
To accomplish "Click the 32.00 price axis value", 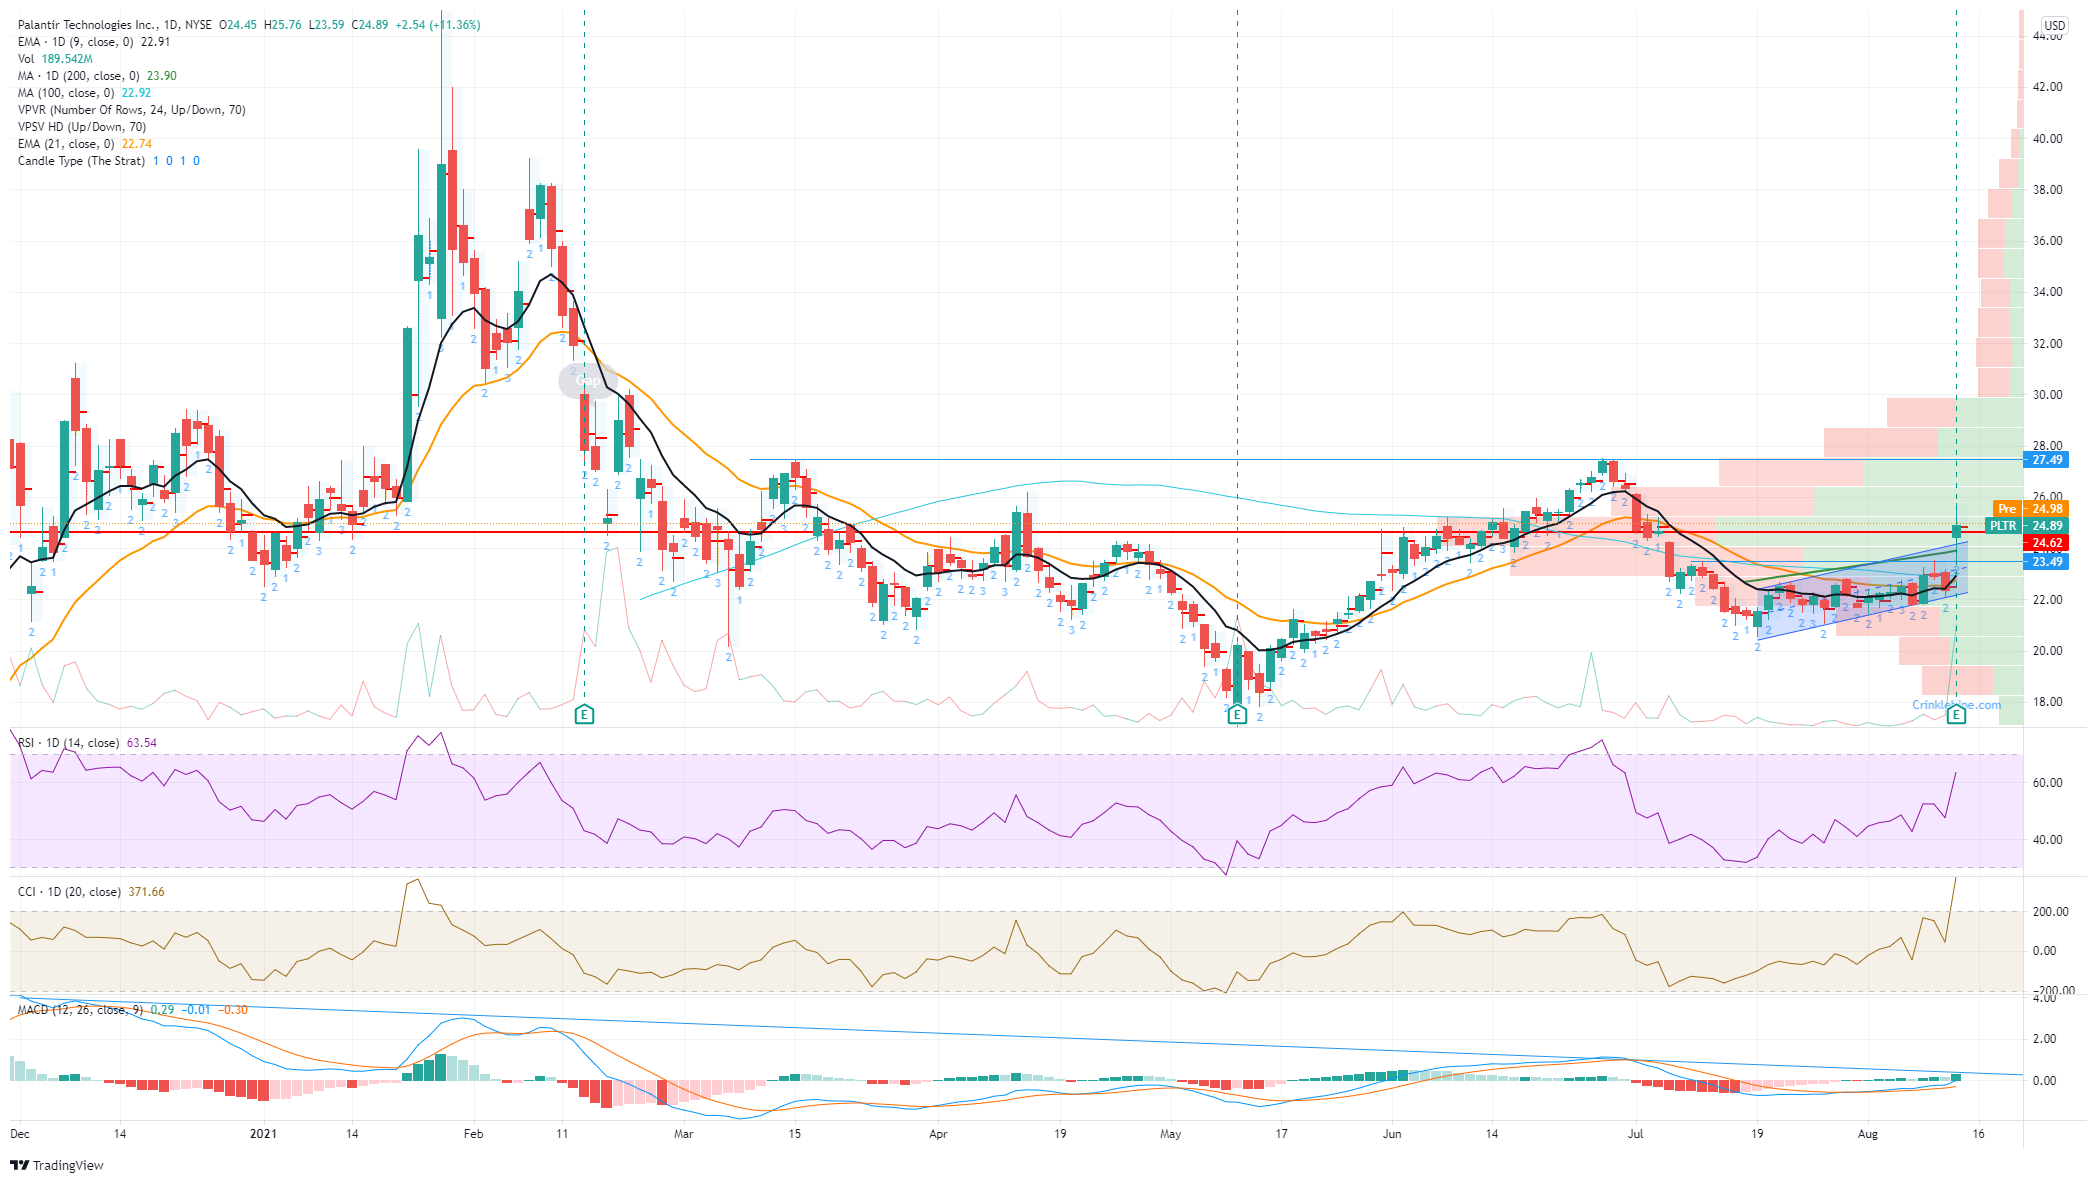I will pos(2047,344).
